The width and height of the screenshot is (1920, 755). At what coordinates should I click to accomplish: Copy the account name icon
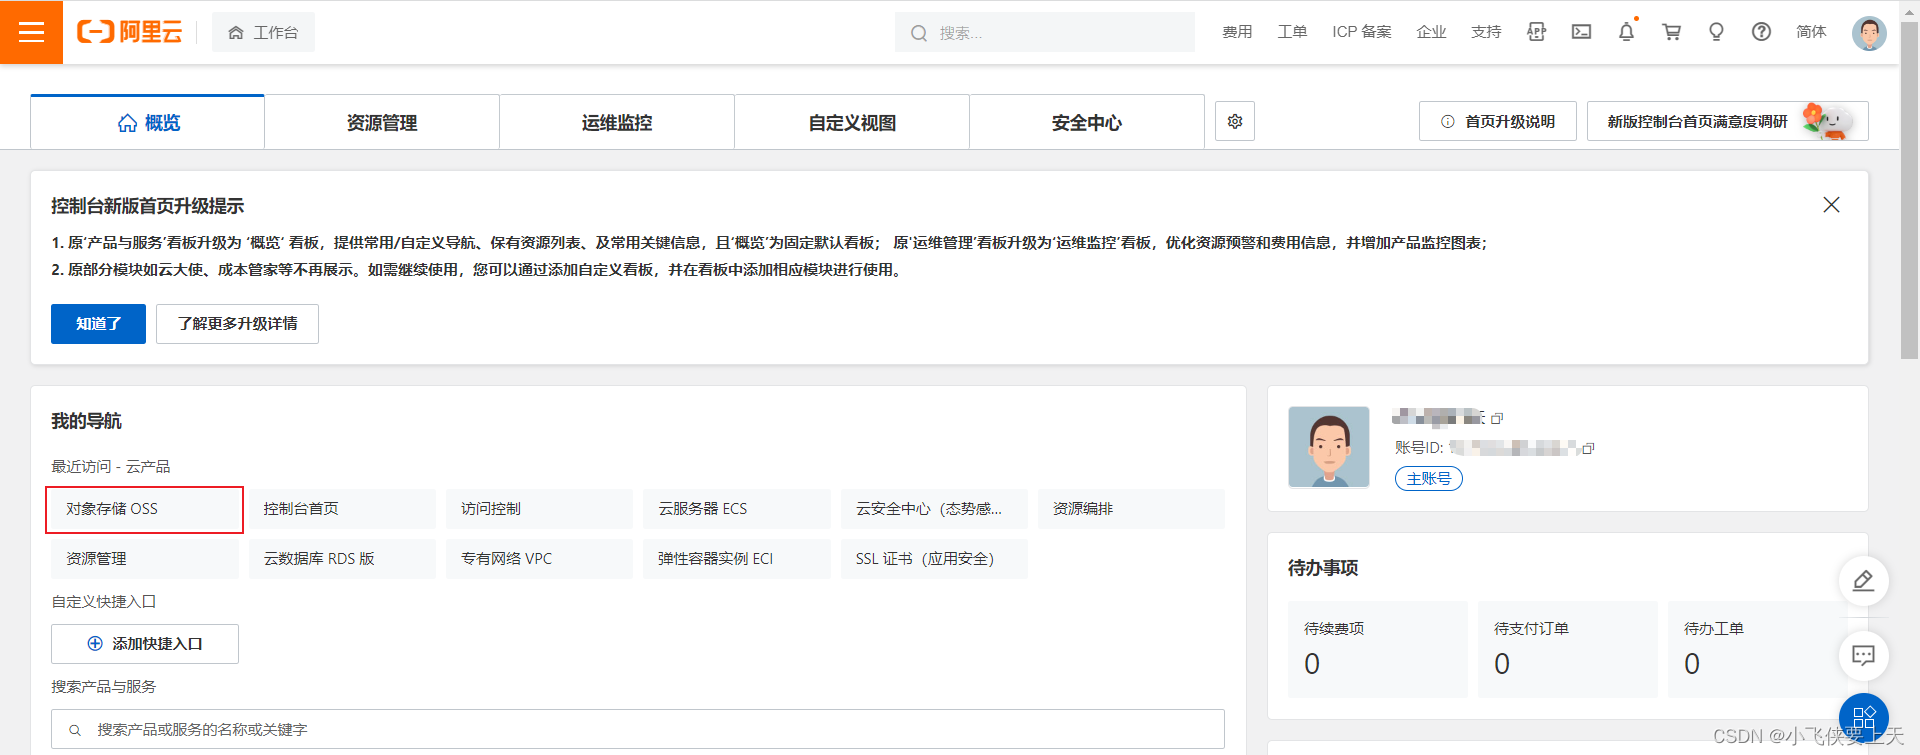1497,418
